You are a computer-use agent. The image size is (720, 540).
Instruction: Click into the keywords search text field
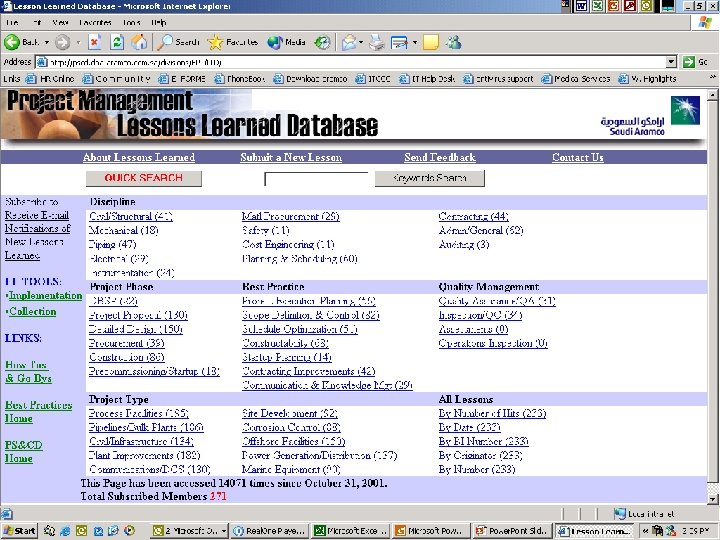coord(316,179)
